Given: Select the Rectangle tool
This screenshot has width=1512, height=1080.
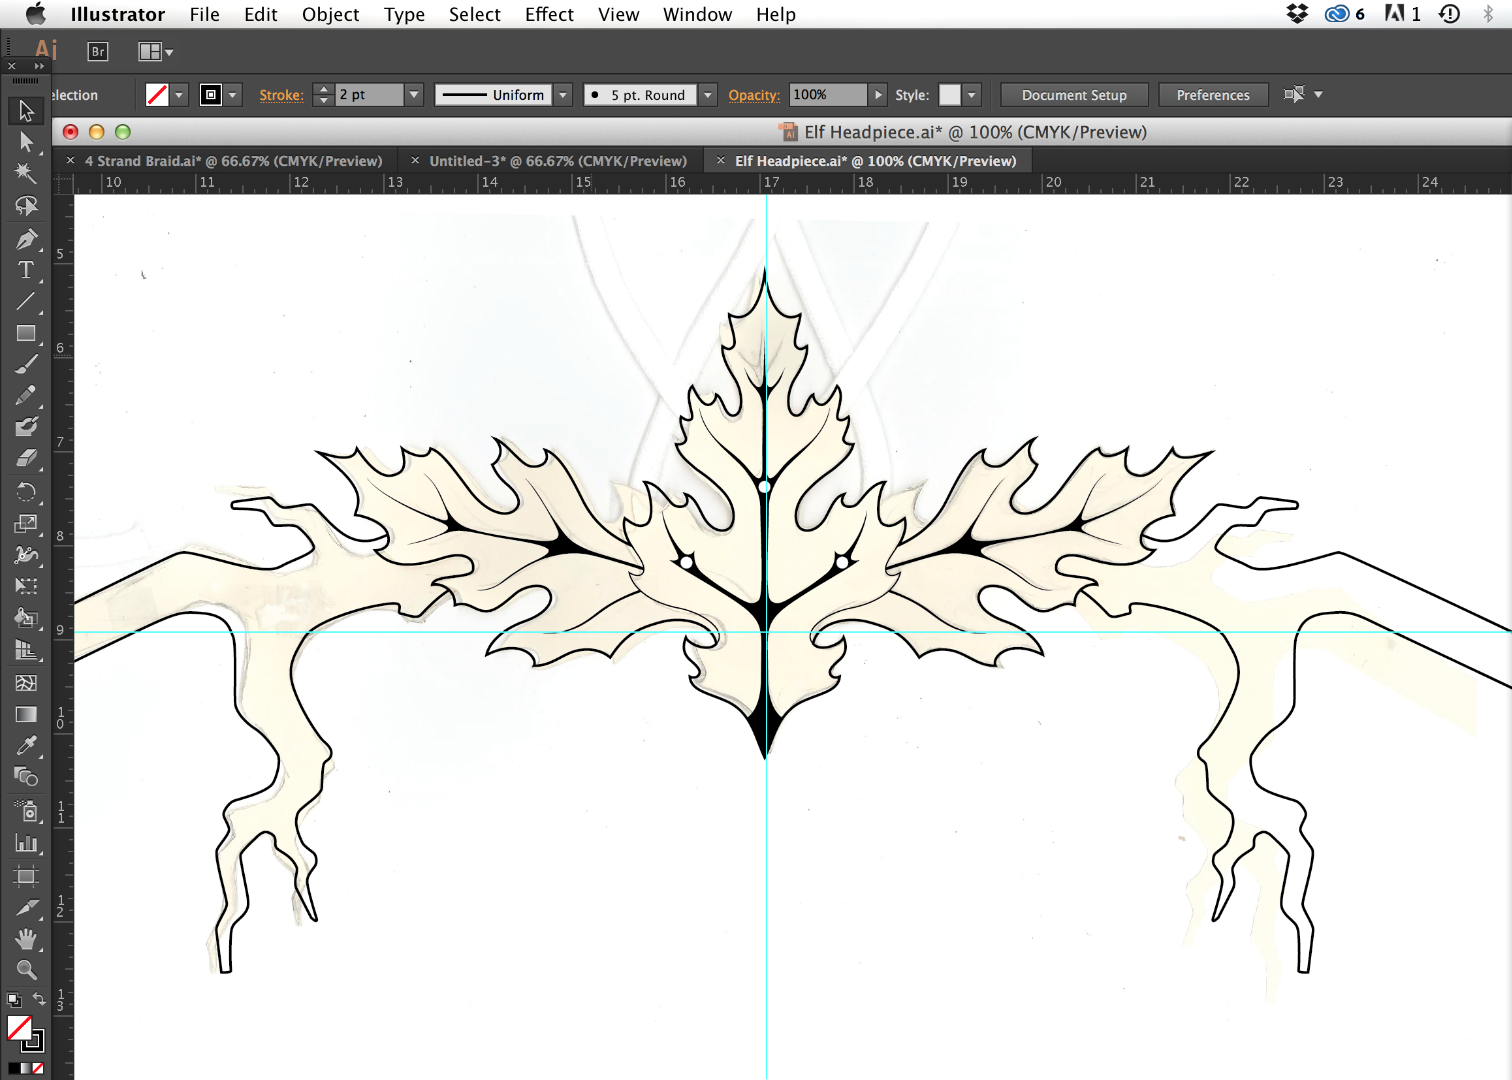Looking at the screenshot, I should coord(25,334).
